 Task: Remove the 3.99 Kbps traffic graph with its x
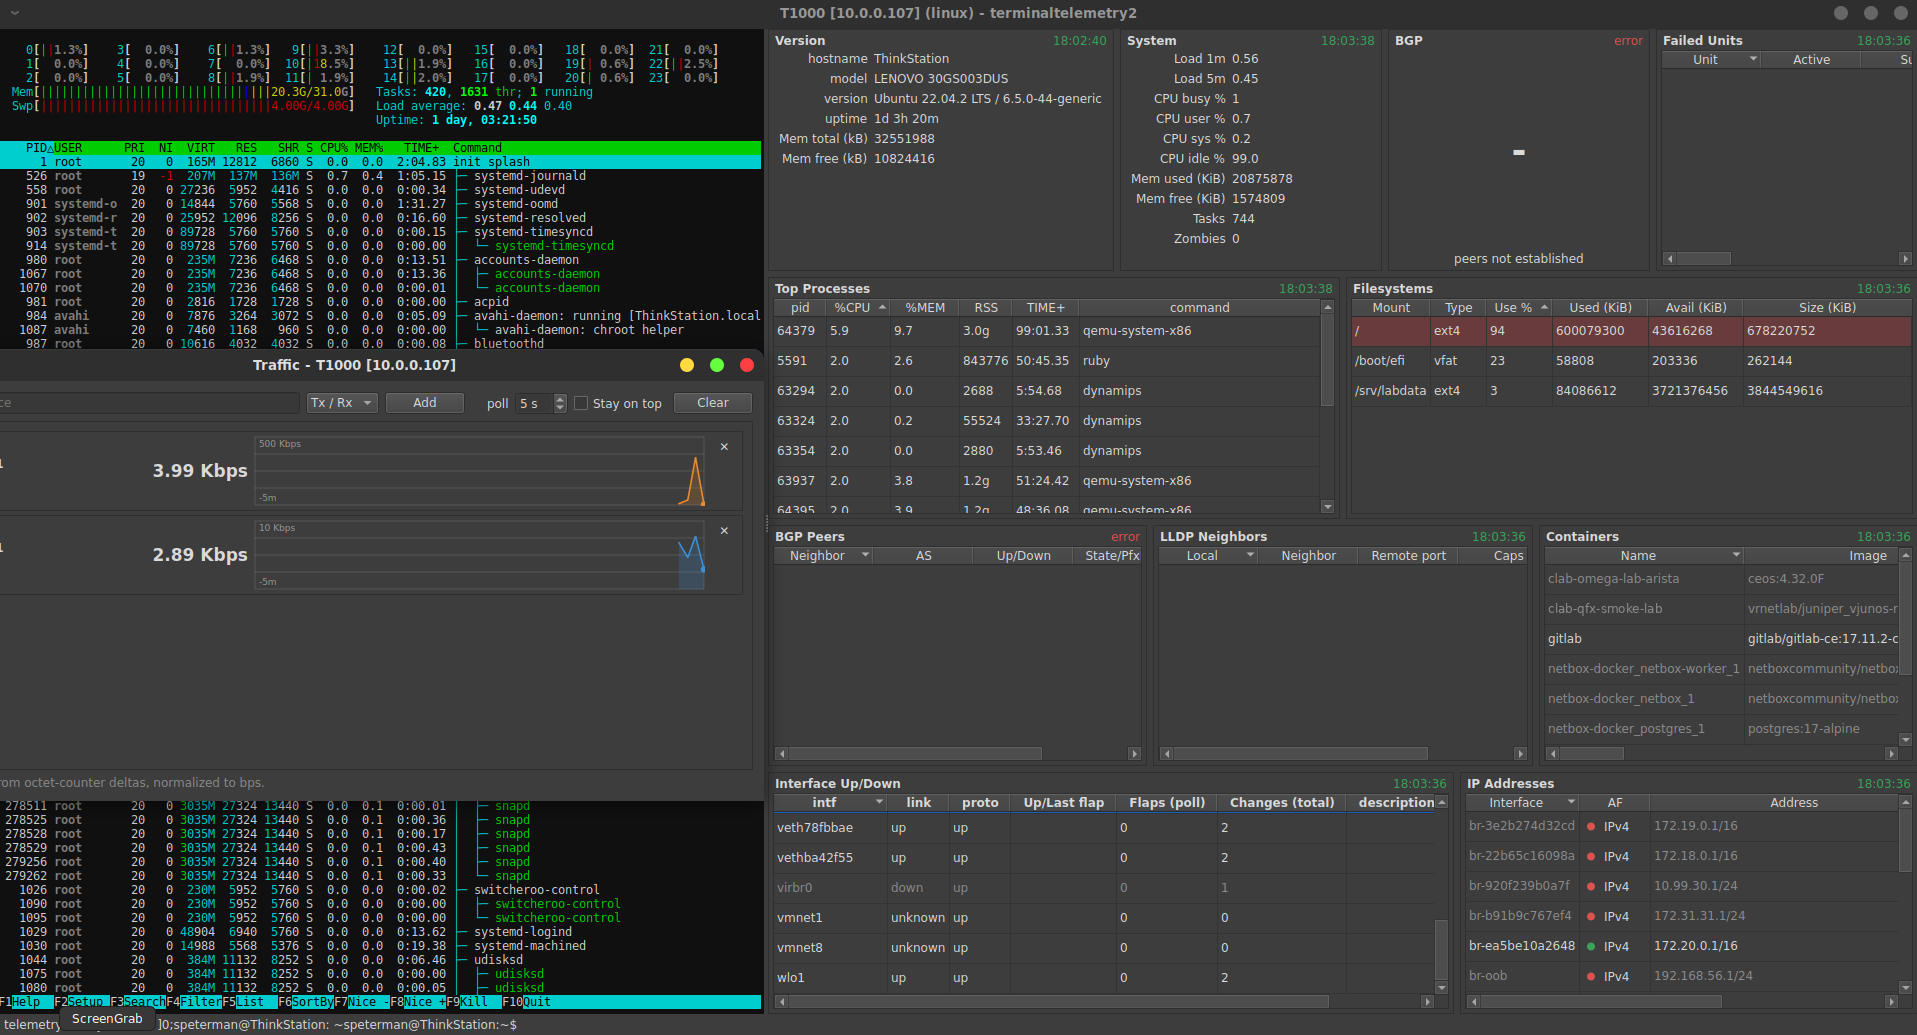pyautogui.click(x=724, y=447)
